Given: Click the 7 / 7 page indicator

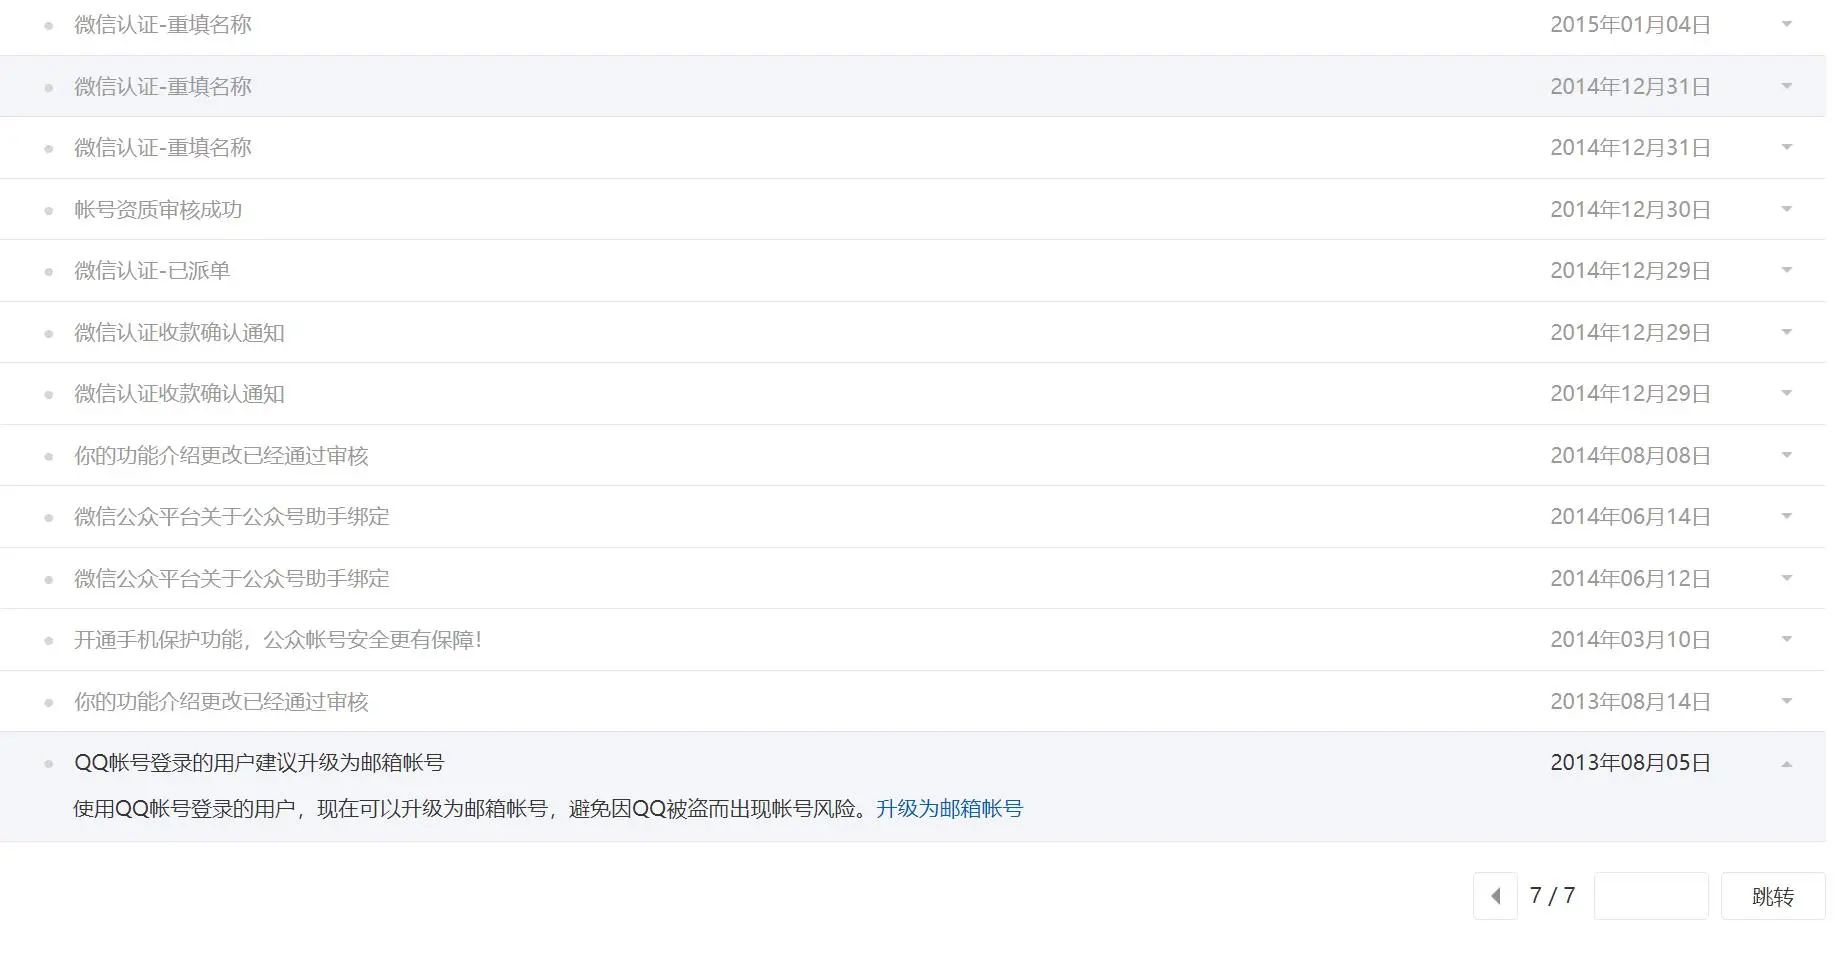Looking at the screenshot, I should [x=1552, y=895].
